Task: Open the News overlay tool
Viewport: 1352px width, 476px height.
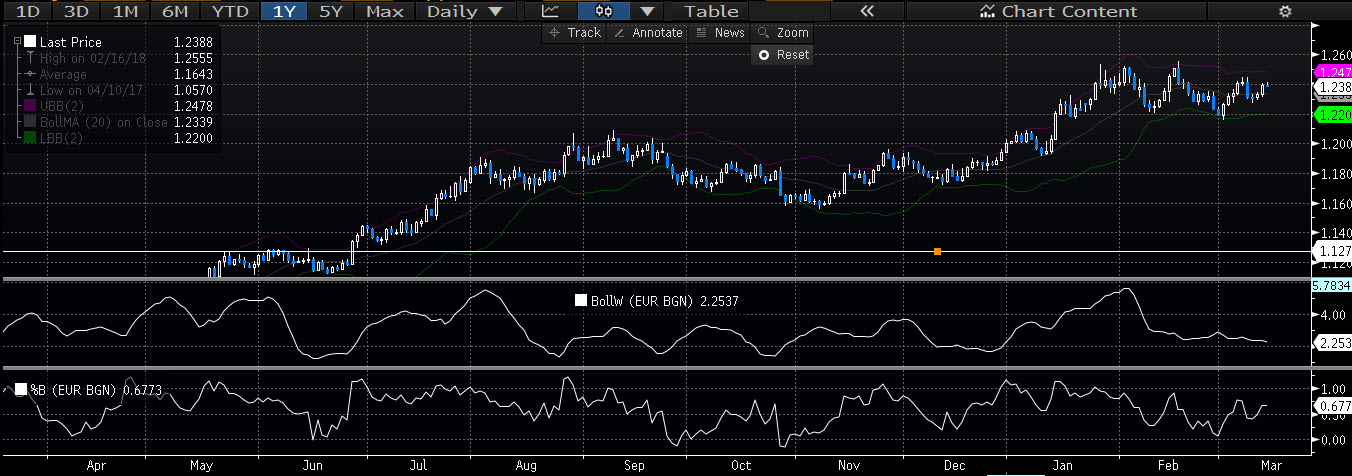Action: pyautogui.click(x=719, y=33)
